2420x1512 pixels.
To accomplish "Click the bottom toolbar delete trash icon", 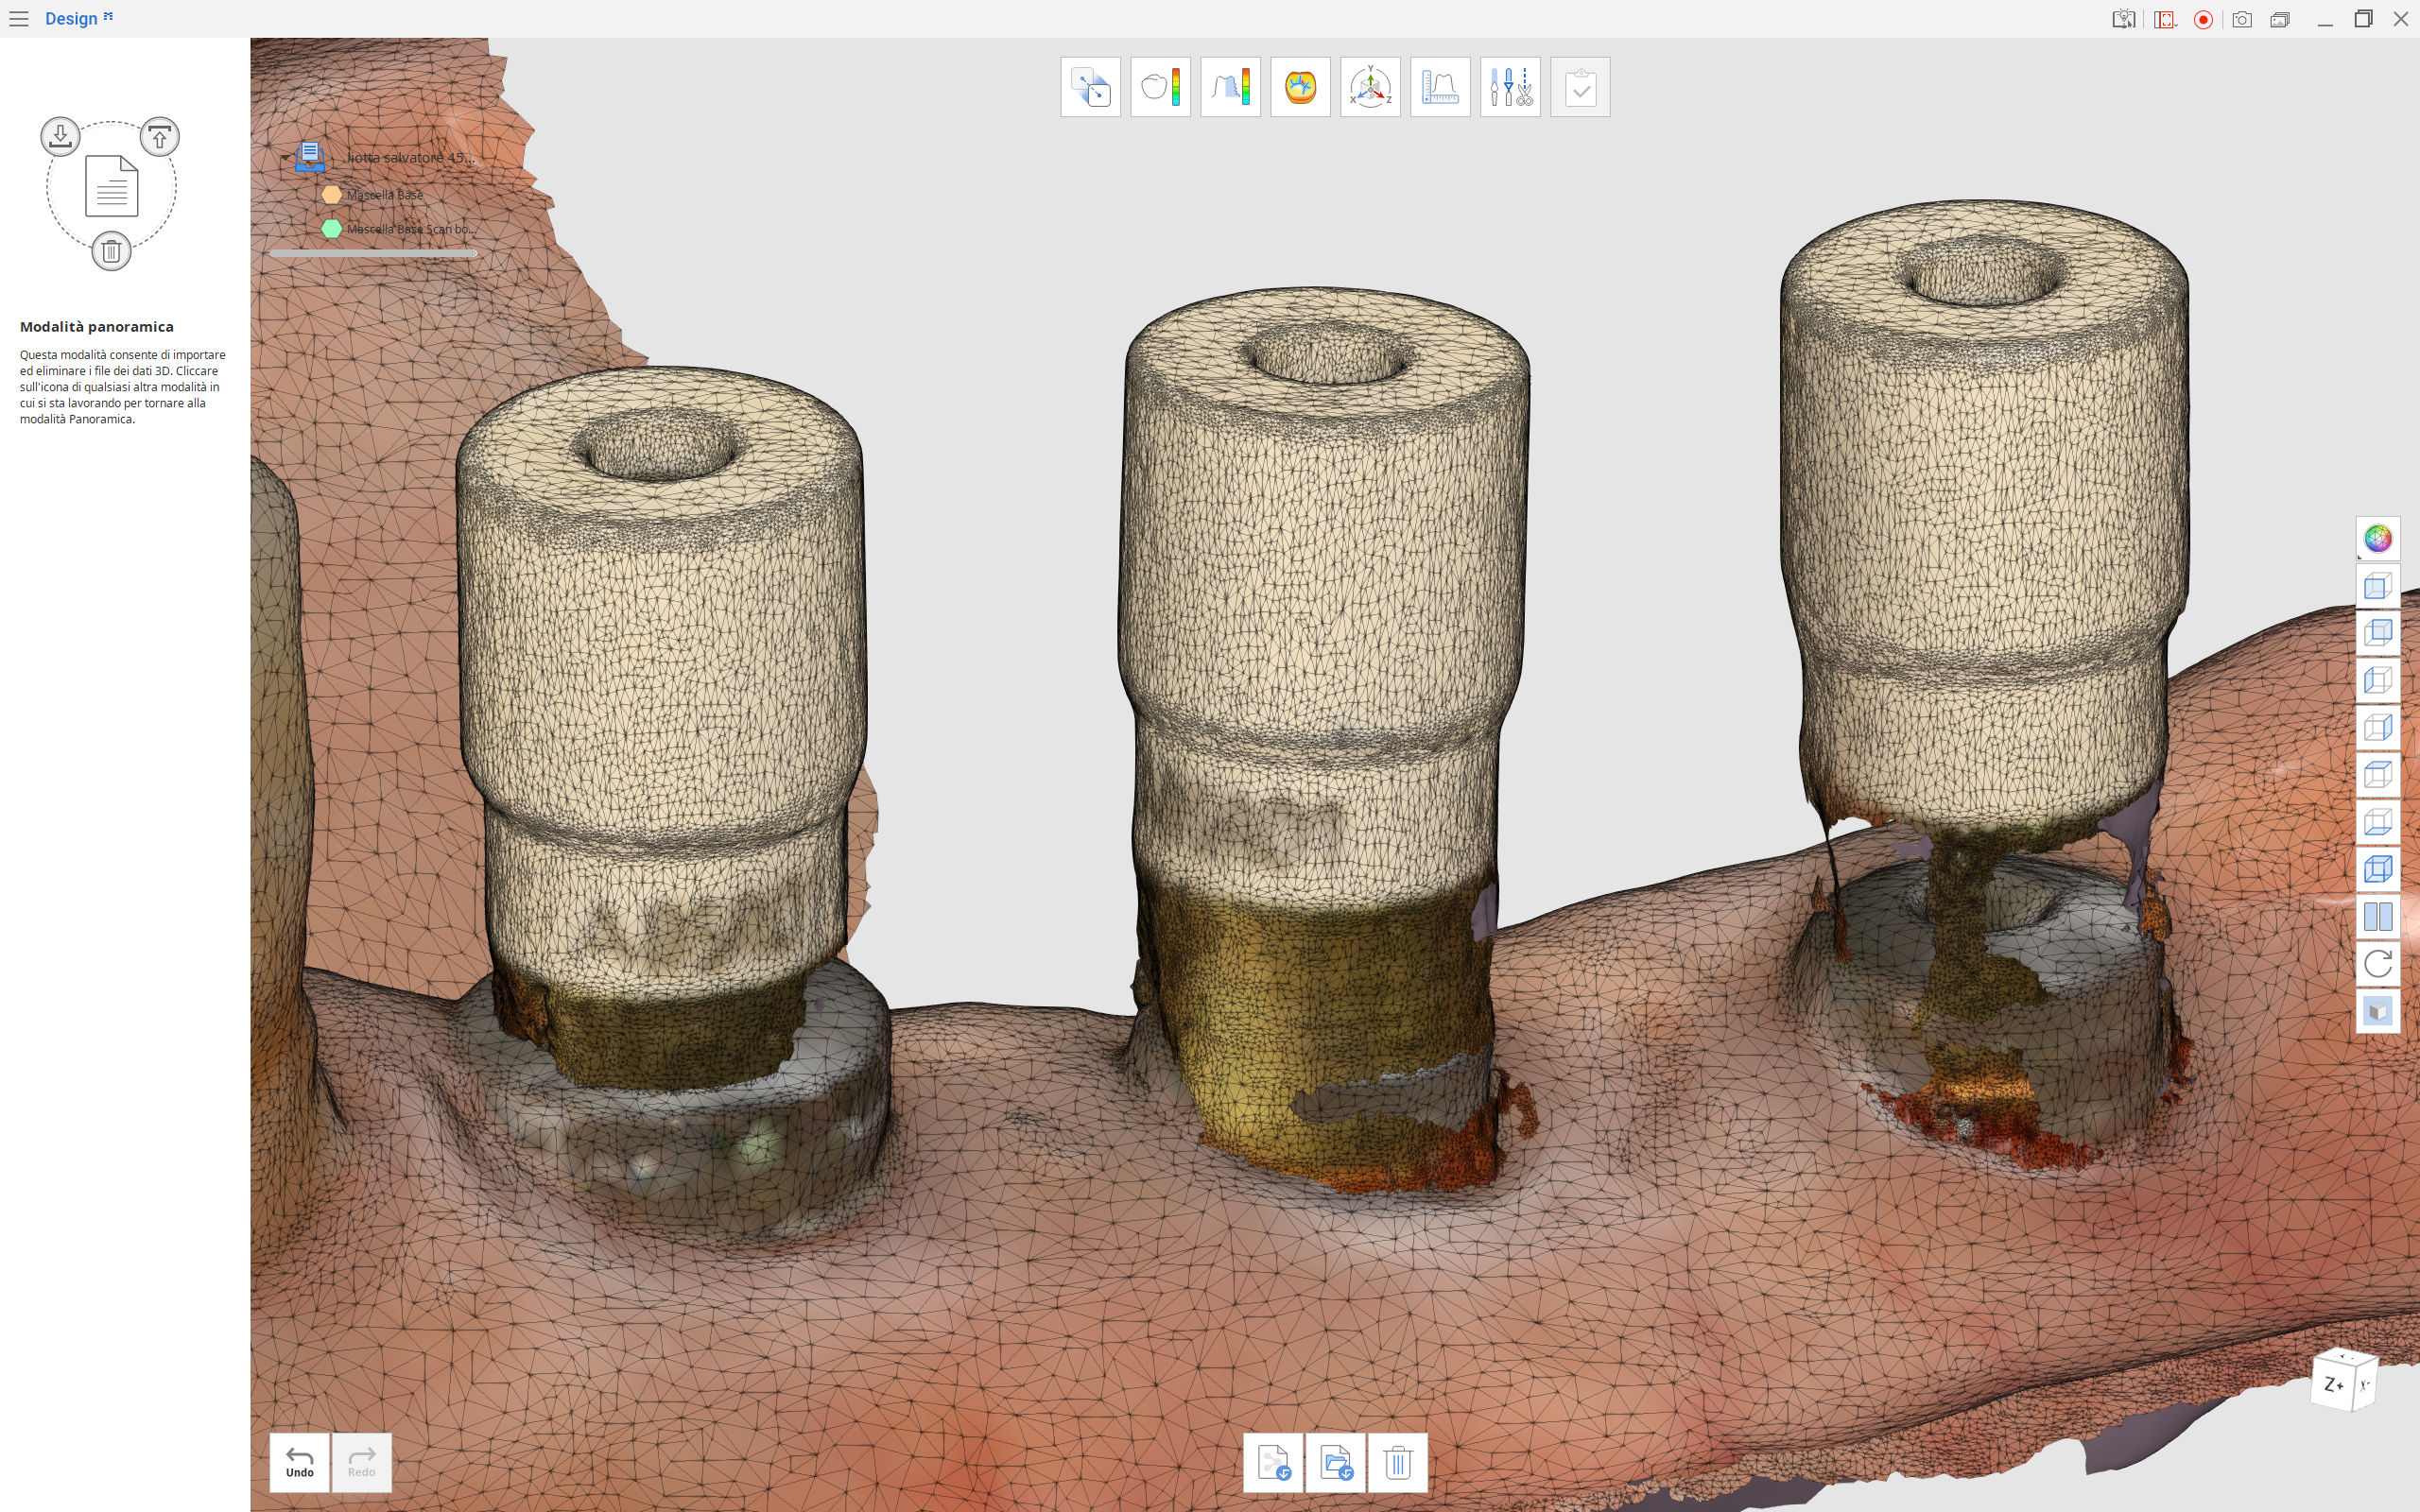I will coord(1397,1463).
